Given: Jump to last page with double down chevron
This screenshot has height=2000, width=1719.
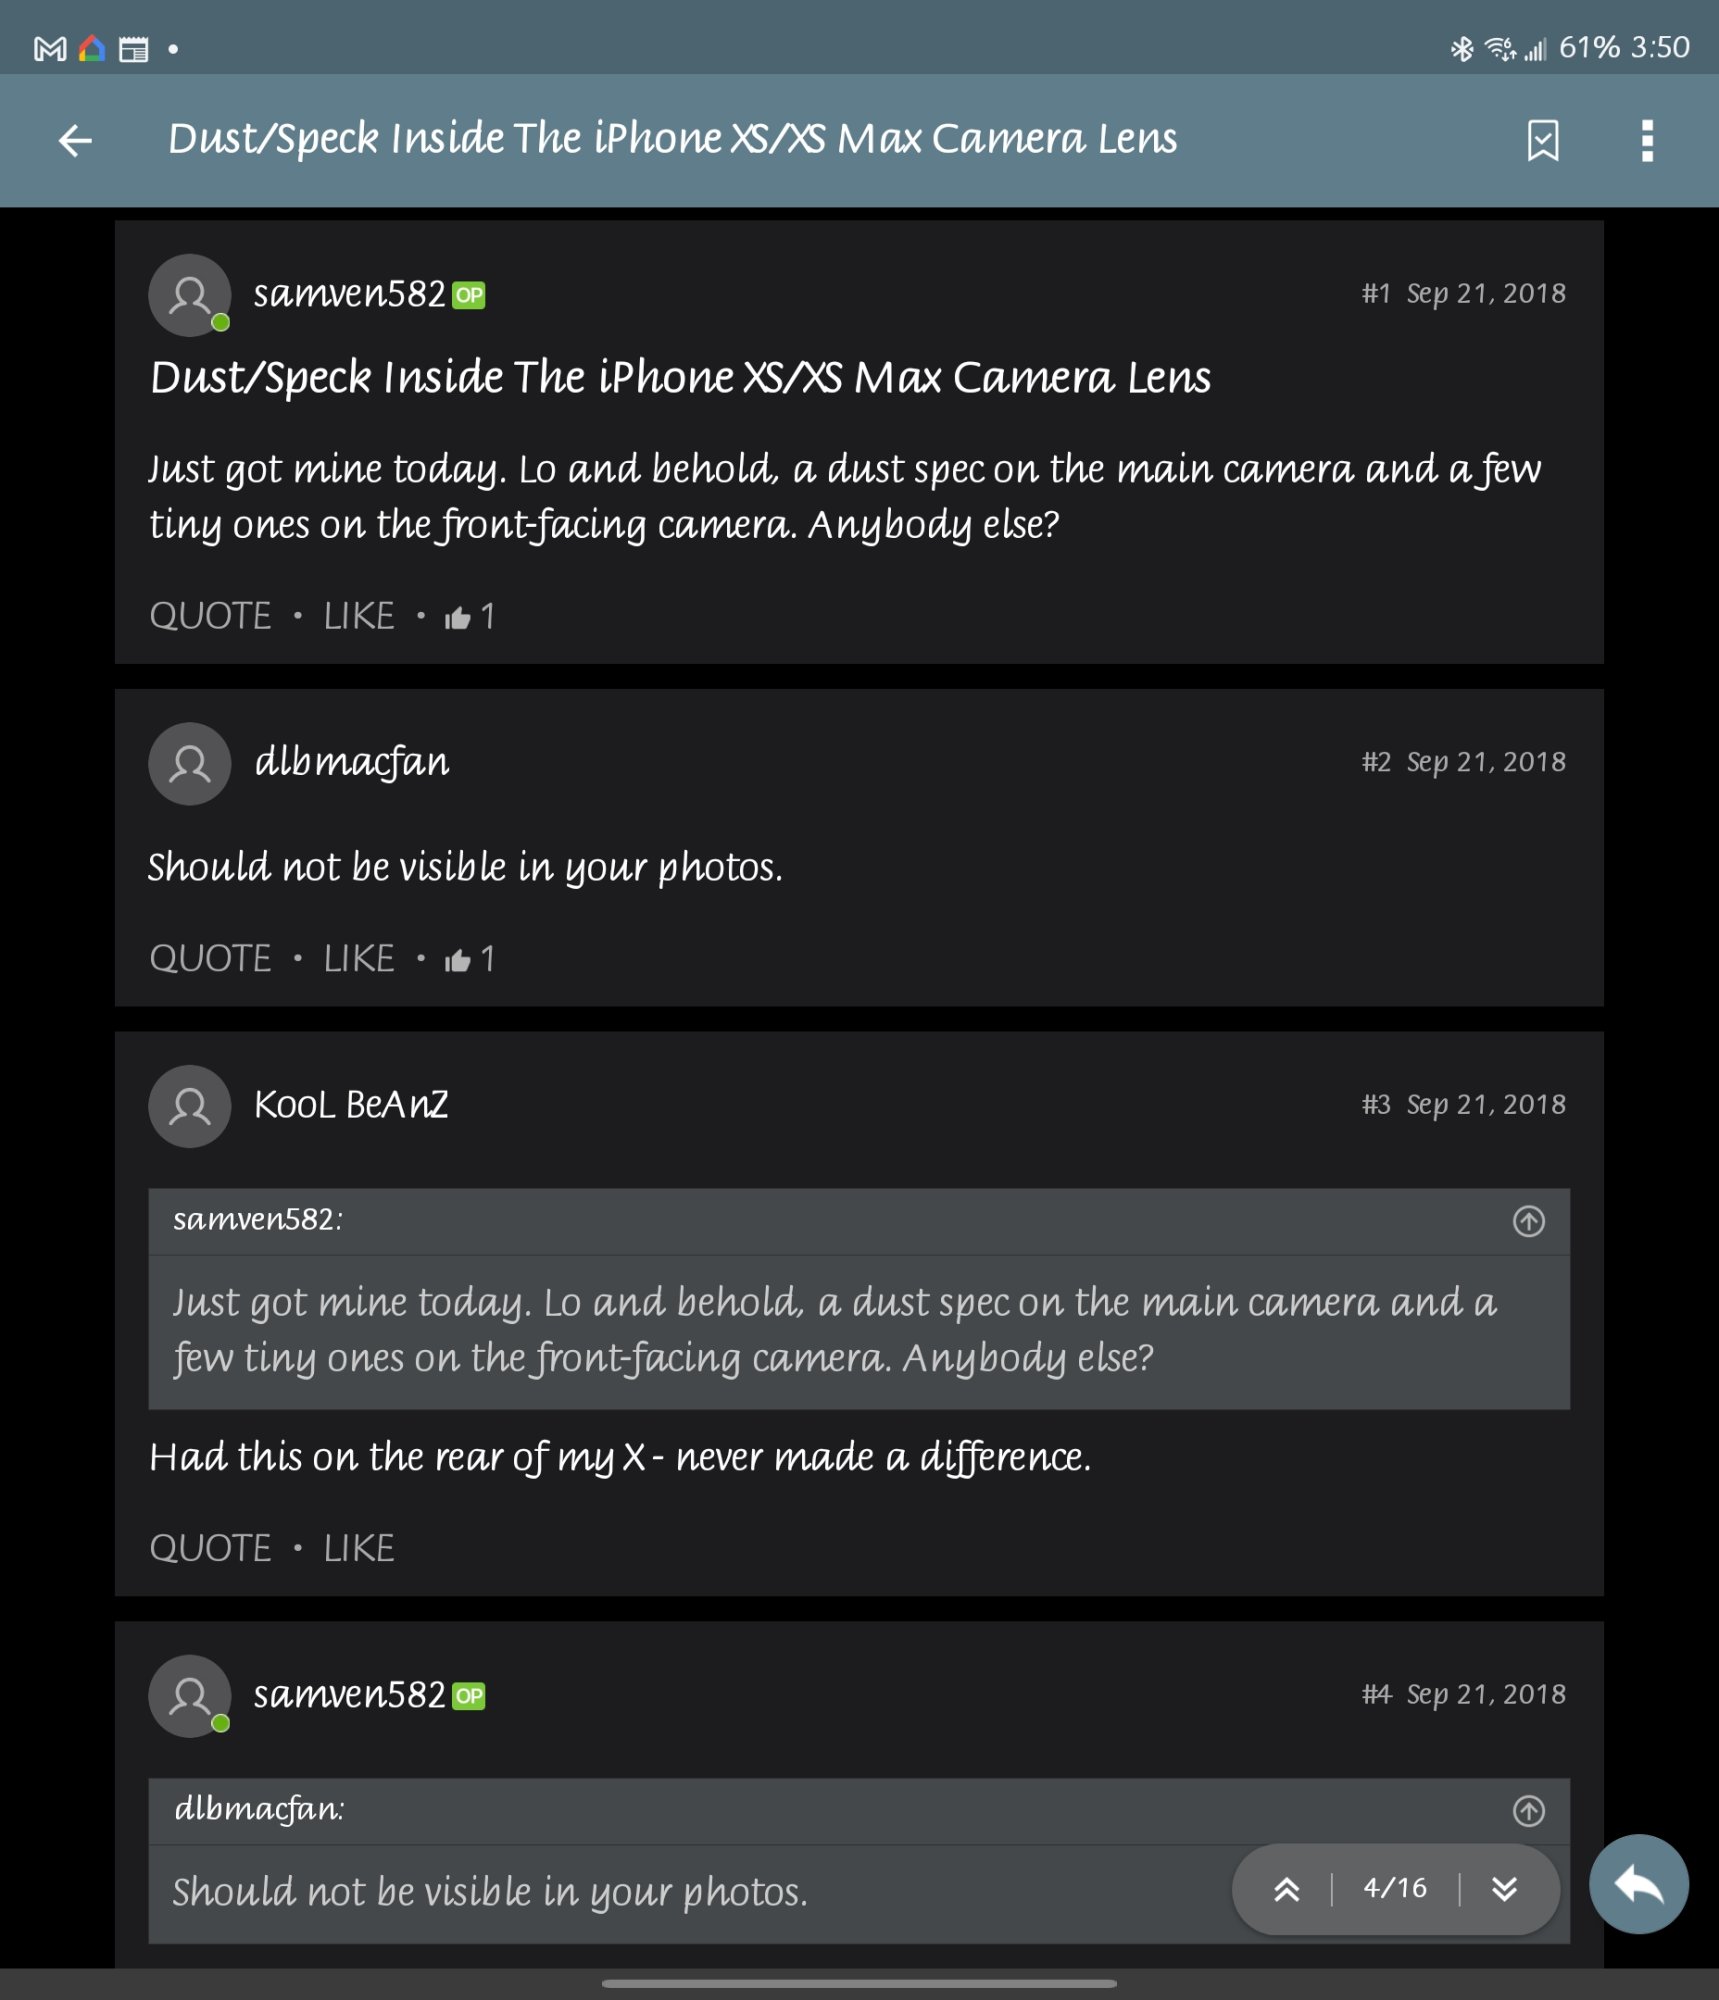Looking at the screenshot, I should click(x=1504, y=1889).
